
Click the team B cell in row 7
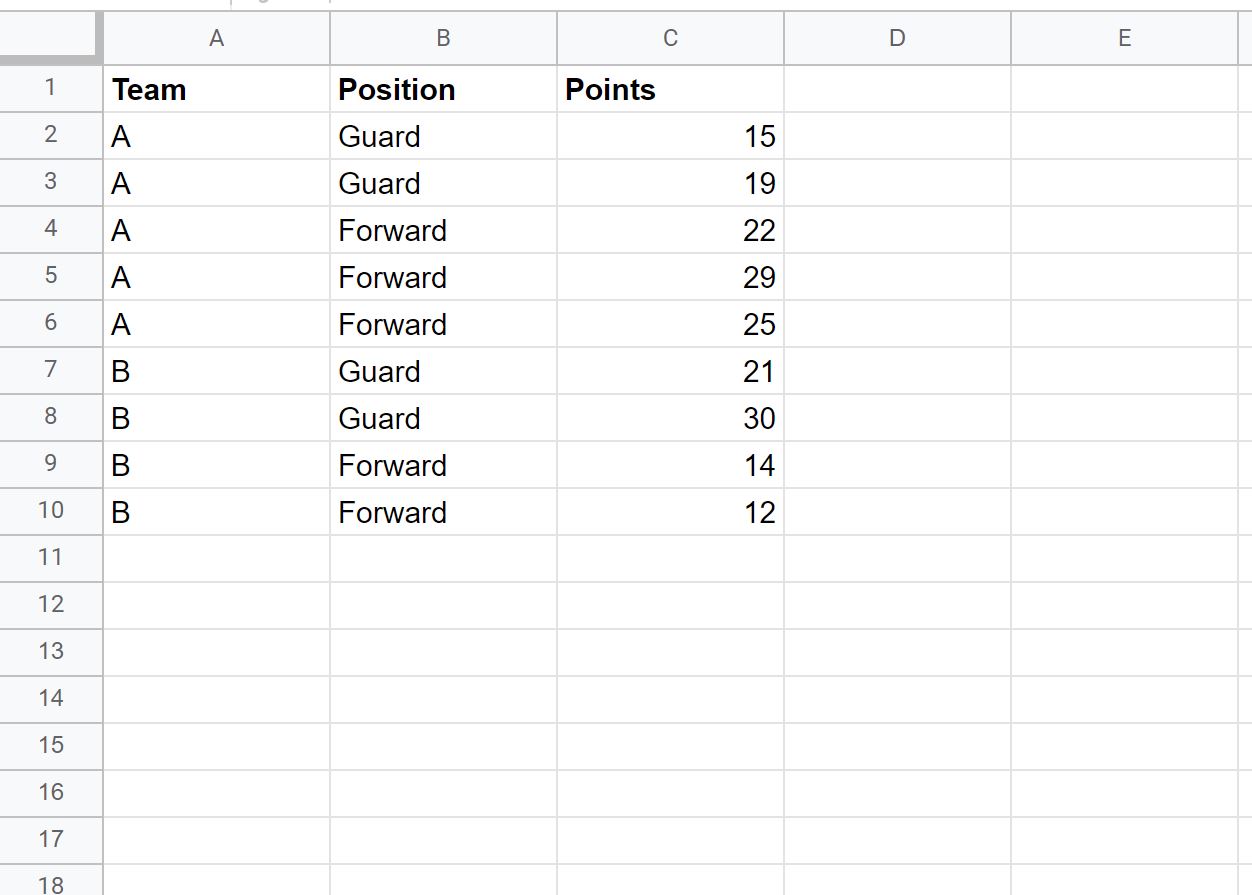(216, 371)
